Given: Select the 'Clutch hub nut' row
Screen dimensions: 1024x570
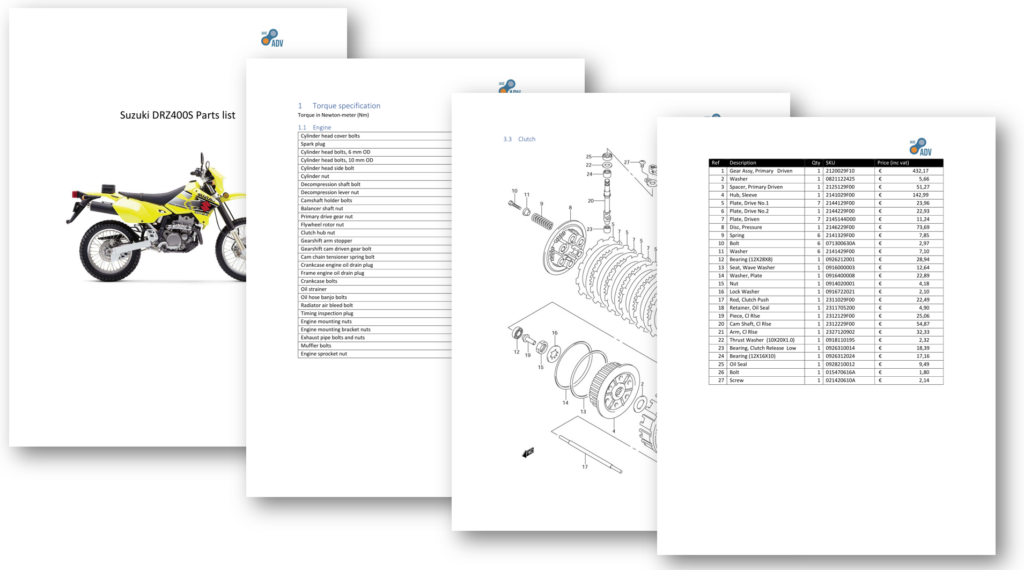Looking at the screenshot, I should (375, 232).
